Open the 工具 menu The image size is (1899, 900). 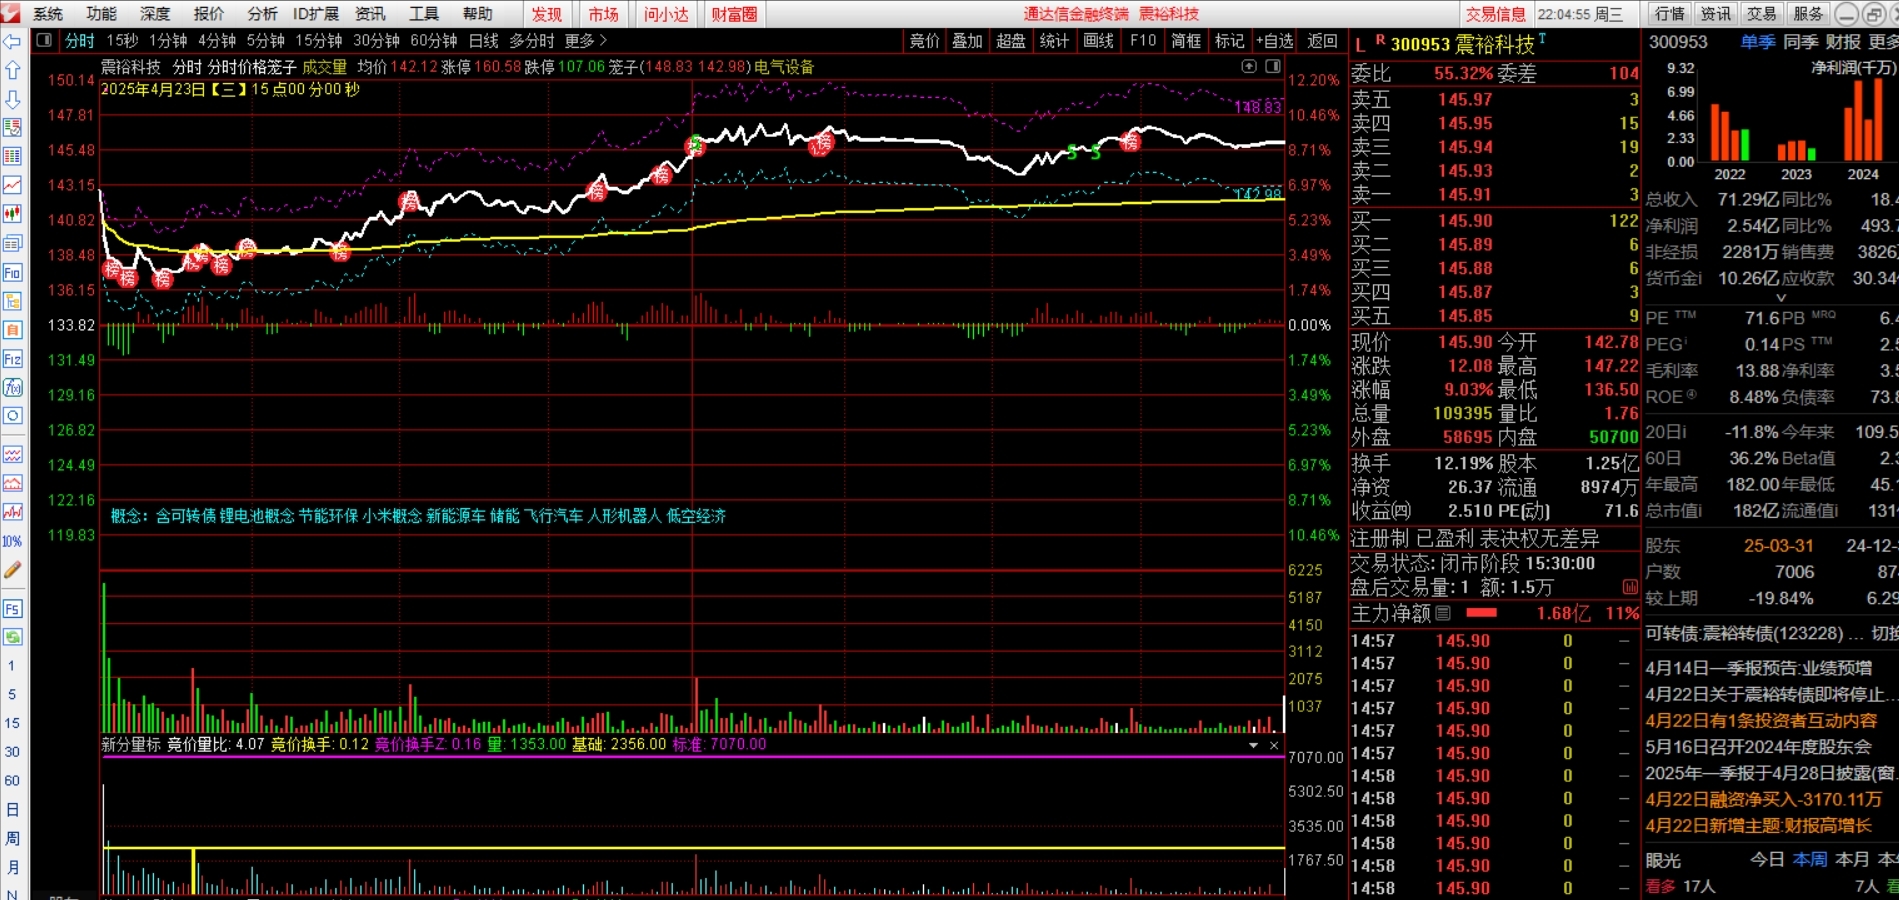pyautogui.click(x=424, y=14)
